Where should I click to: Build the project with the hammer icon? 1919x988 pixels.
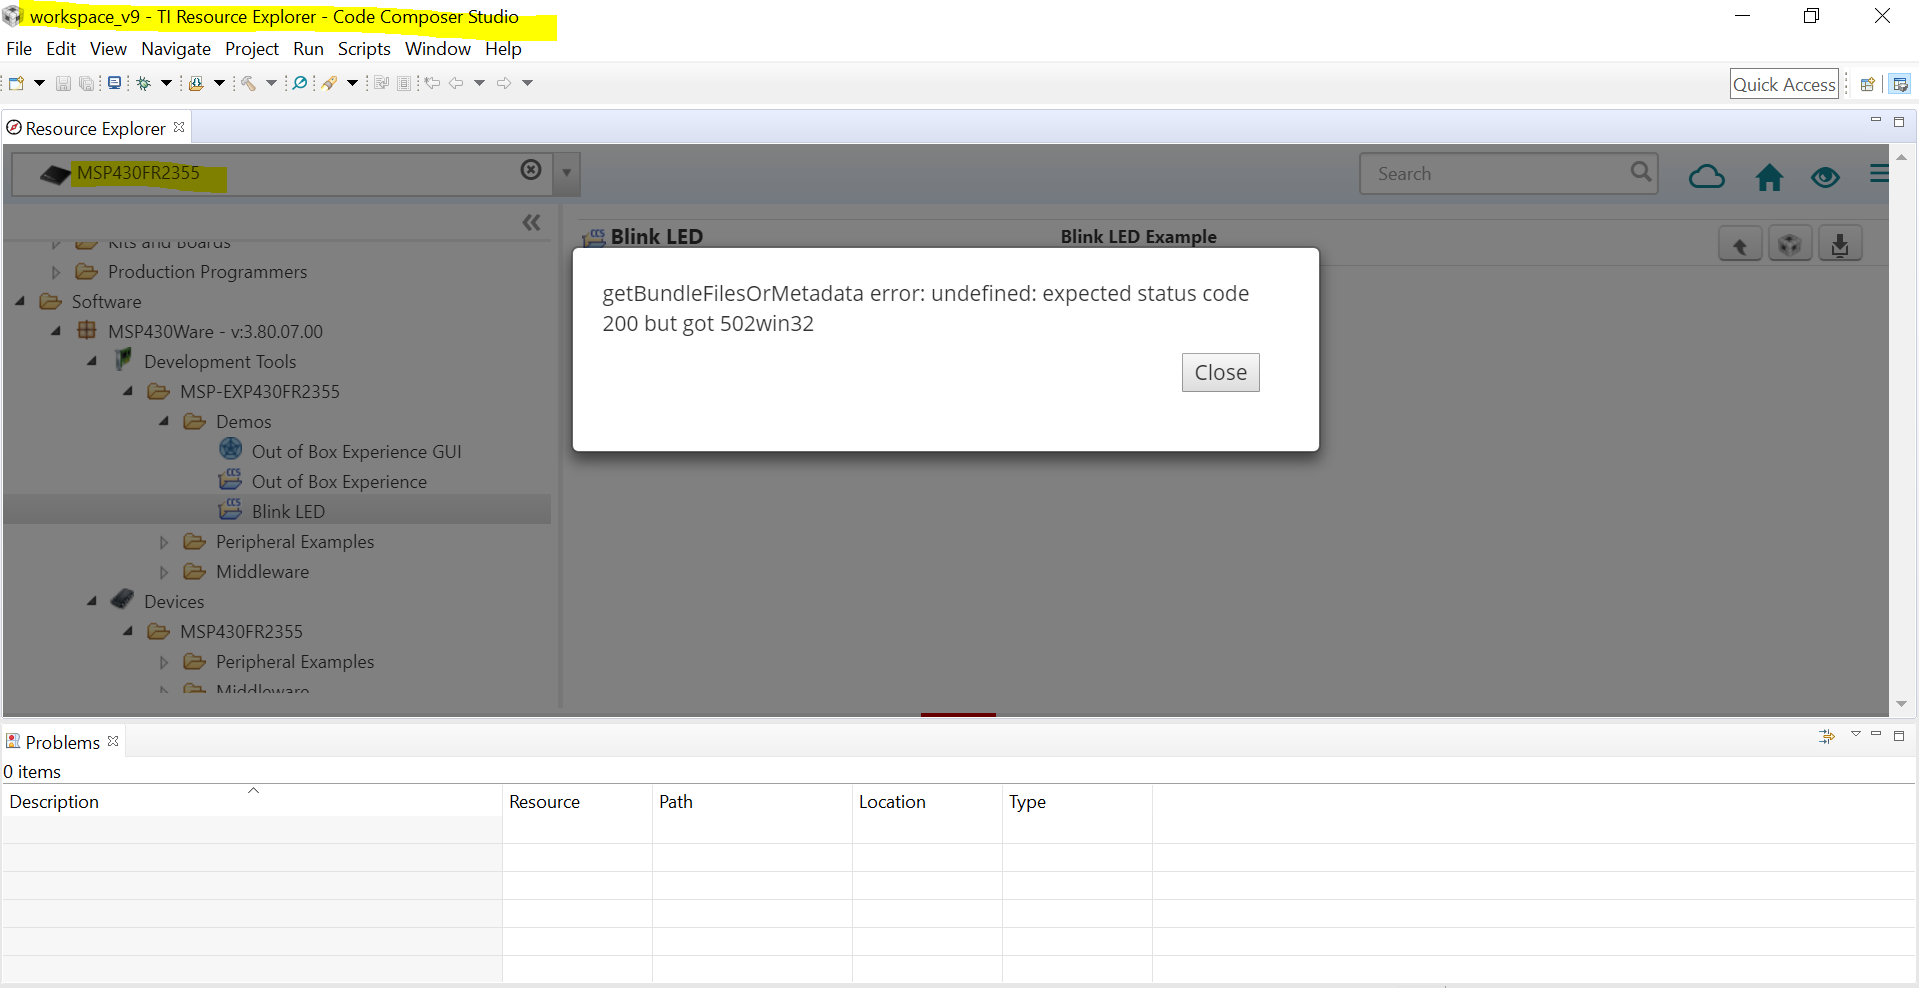(x=248, y=83)
